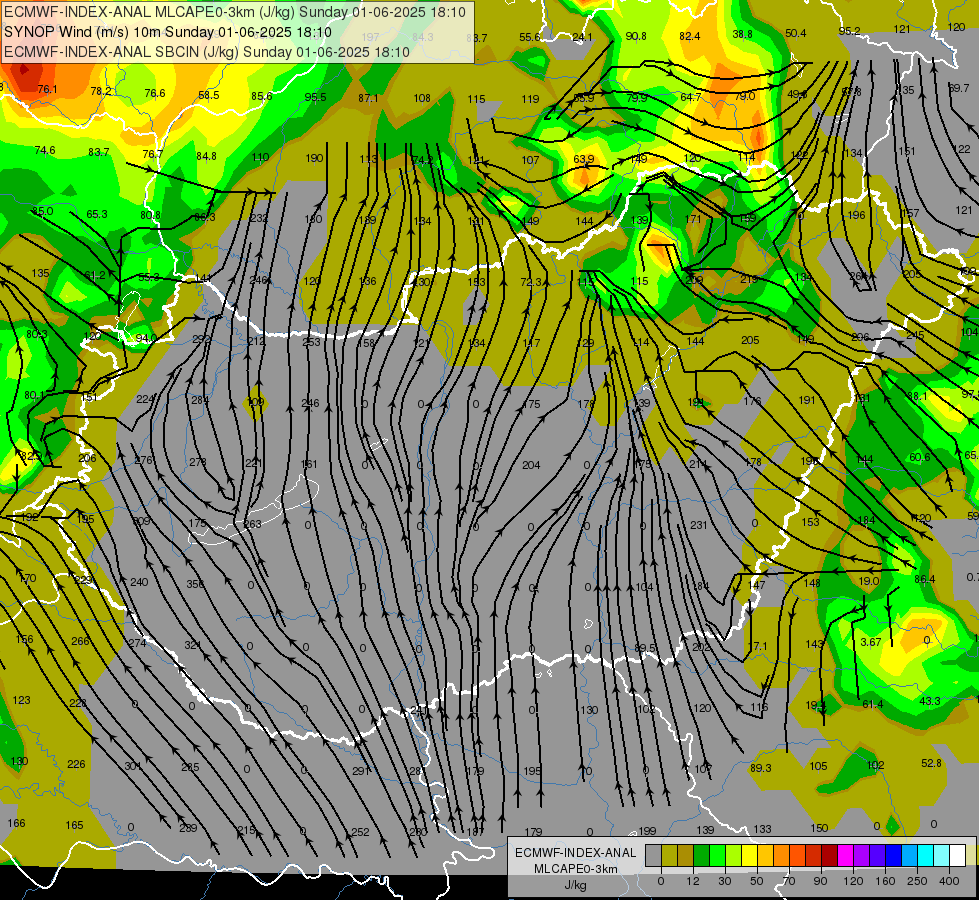The image size is (979, 900).
Task: Pick the bright green legend swatch
Action: [717, 855]
